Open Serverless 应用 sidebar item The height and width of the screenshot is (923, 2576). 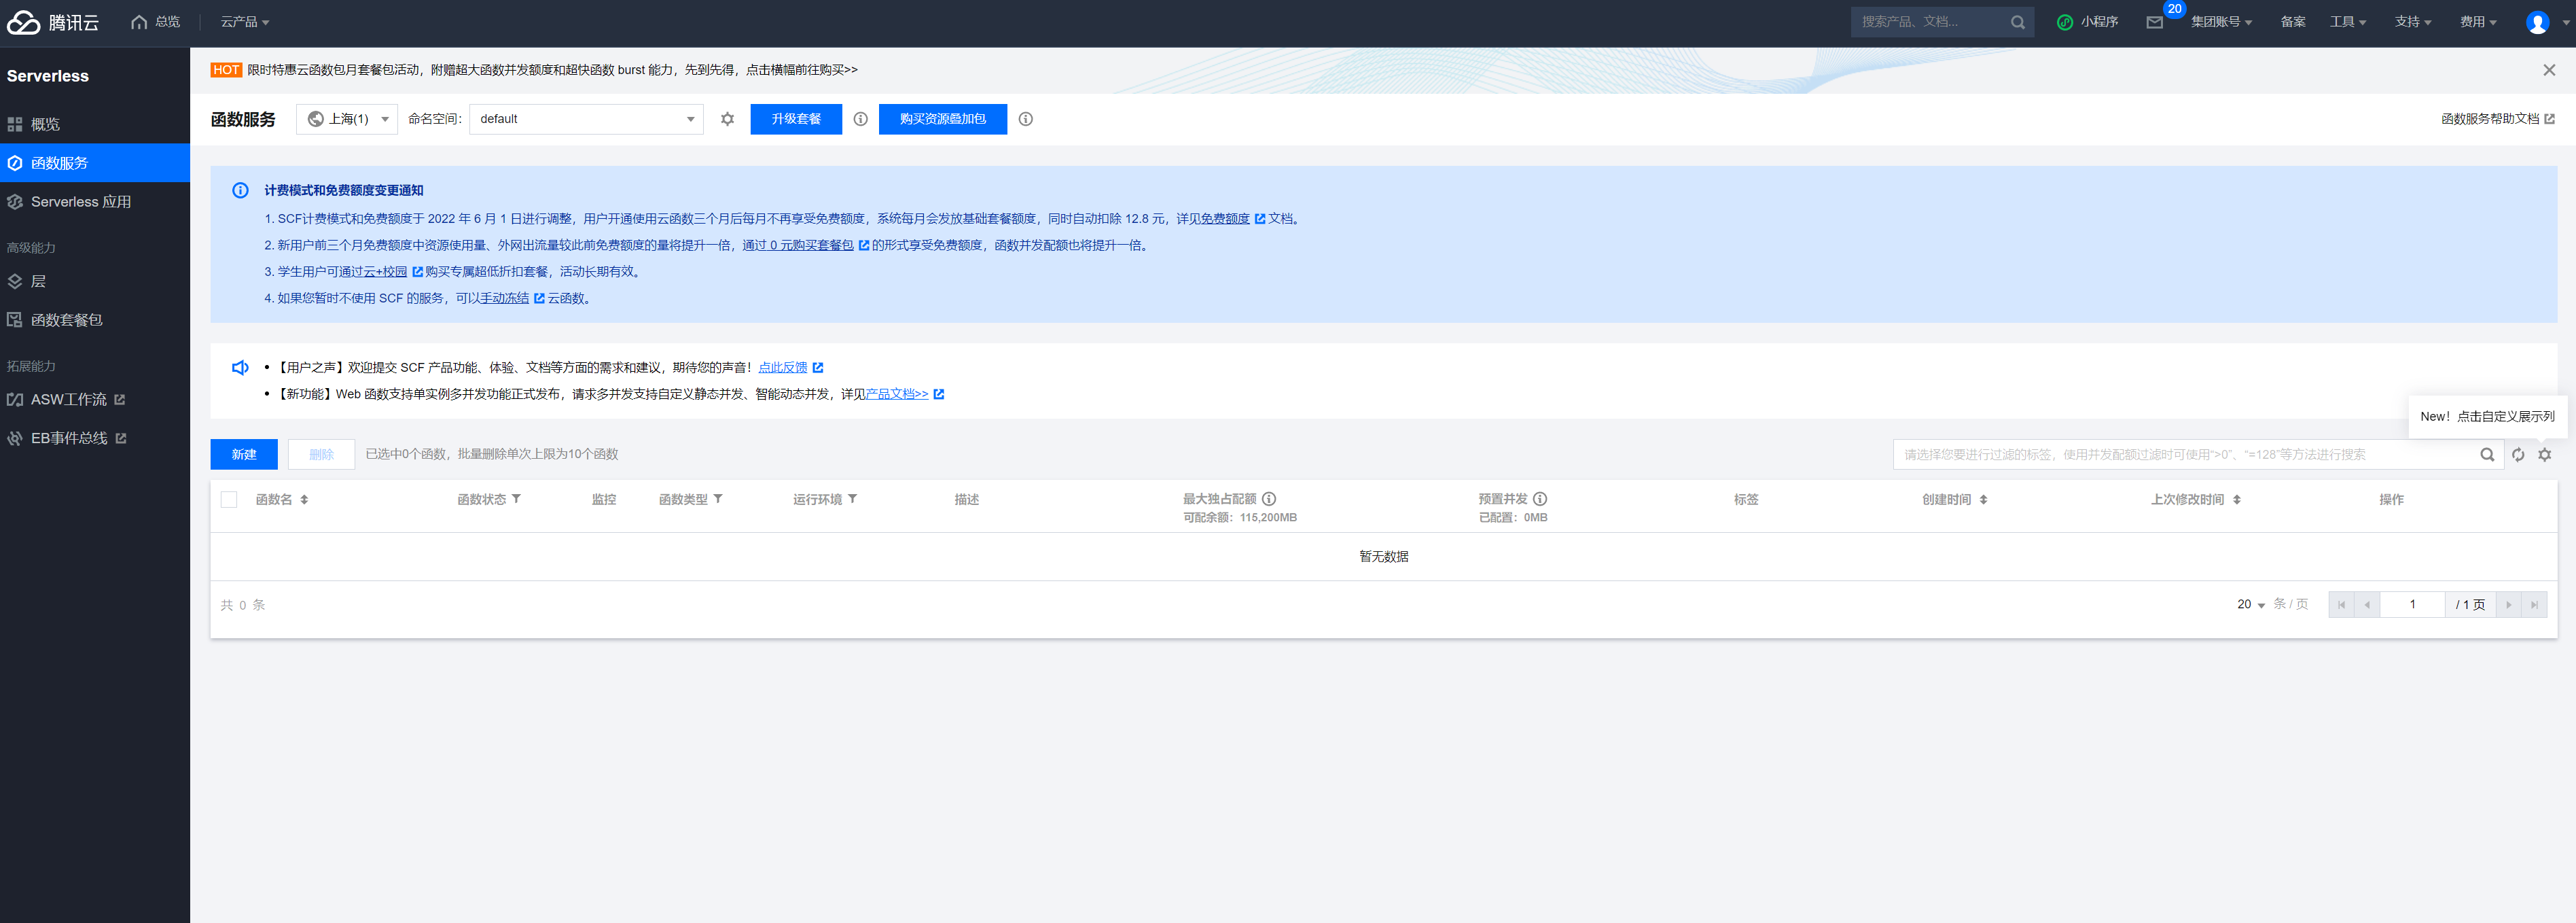coord(95,202)
